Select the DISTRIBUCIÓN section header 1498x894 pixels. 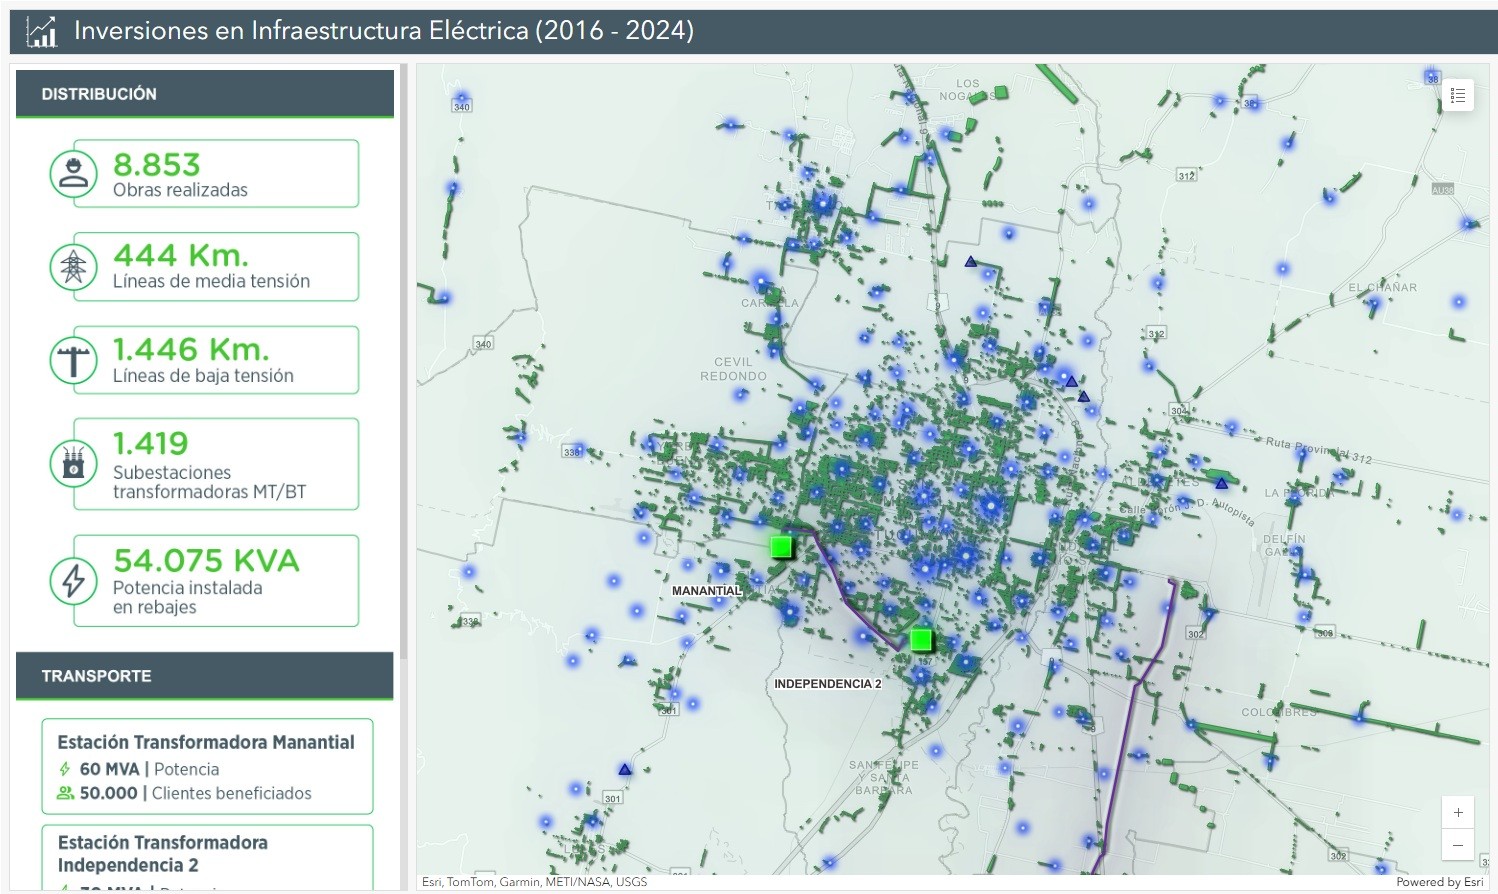tap(204, 94)
